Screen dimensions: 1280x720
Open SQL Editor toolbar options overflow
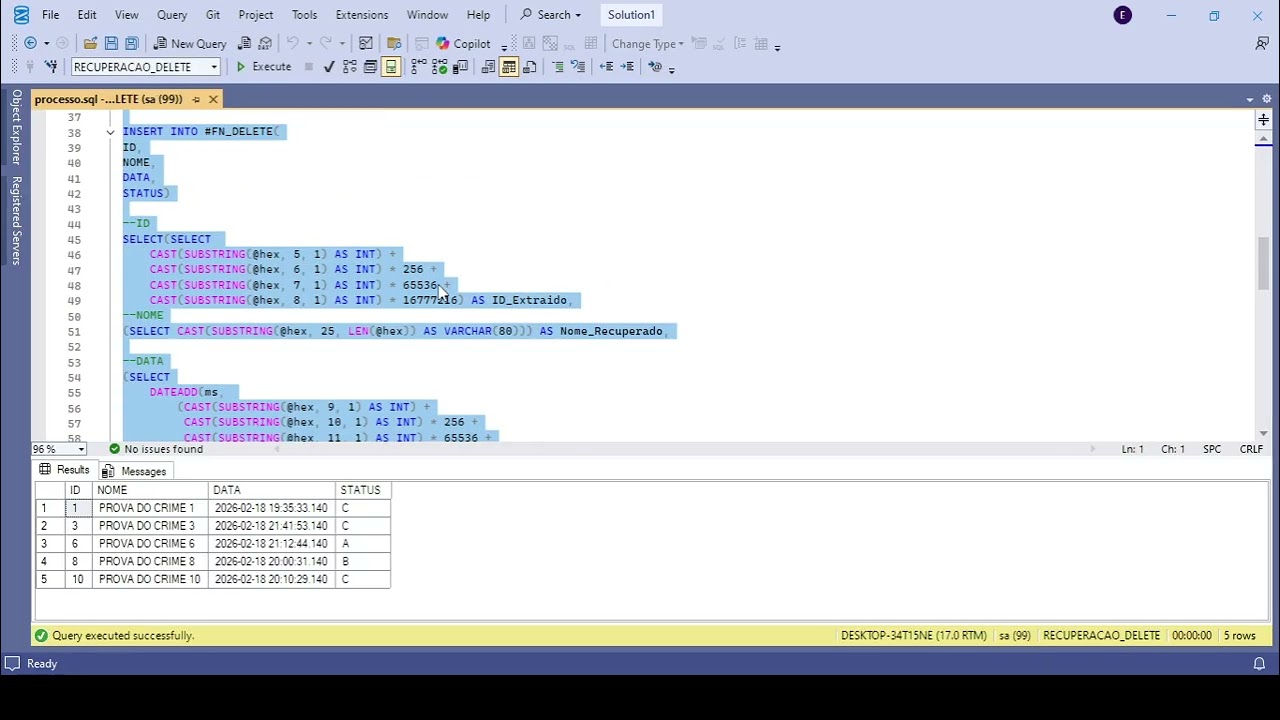(x=671, y=68)
